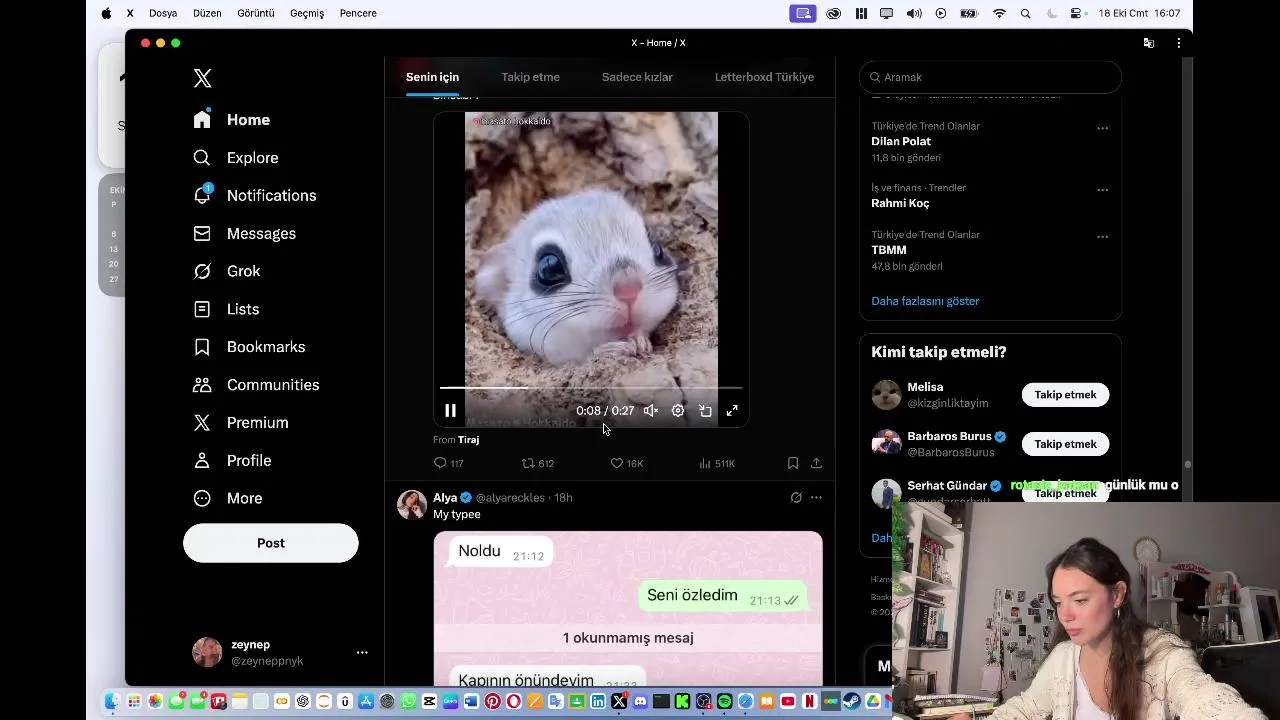Open Grok from the sidebar
Viewport: 1280px width, 720px height.
(227, 272)
